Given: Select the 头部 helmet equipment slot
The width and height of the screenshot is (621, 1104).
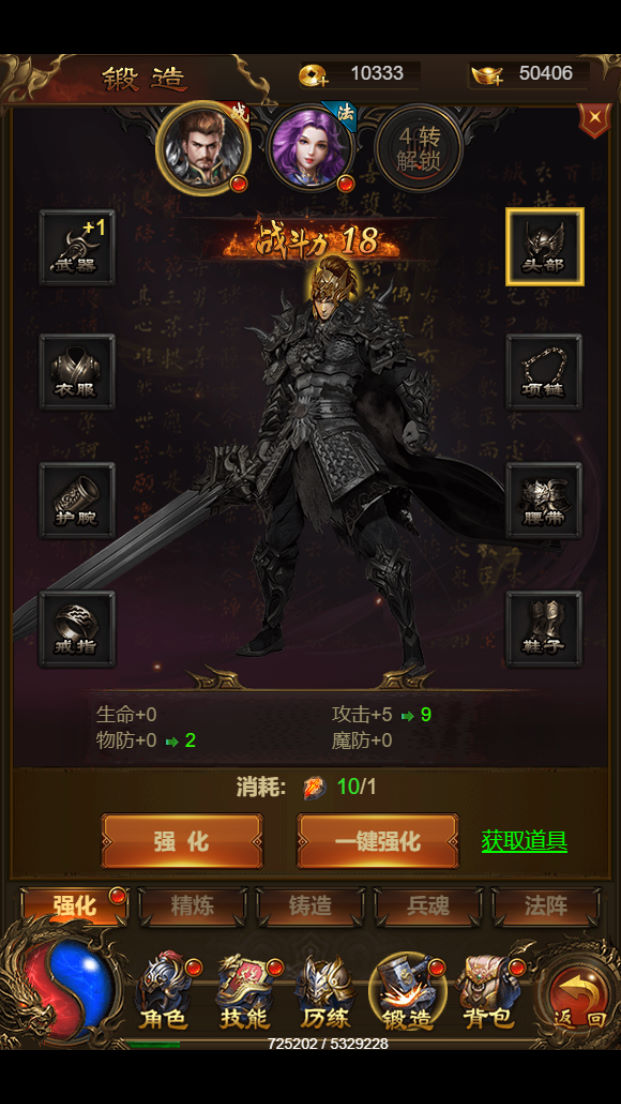Looking at the screenshot, I should click(544, 247).
